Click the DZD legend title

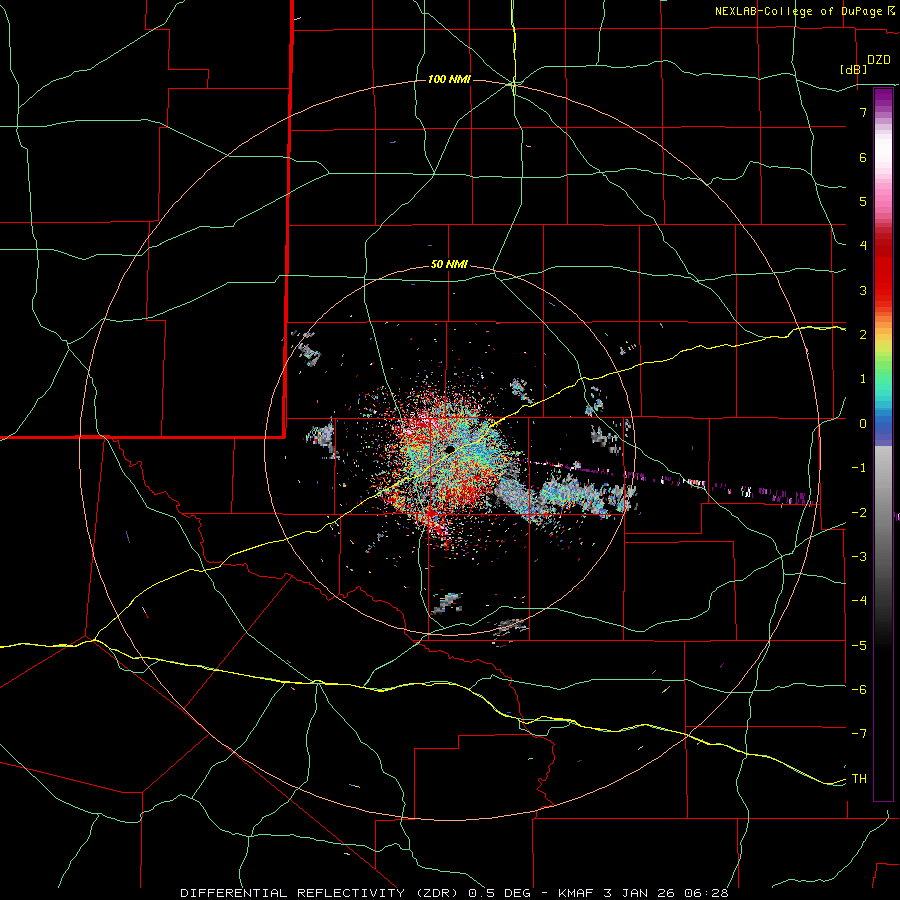click(879, 60)
